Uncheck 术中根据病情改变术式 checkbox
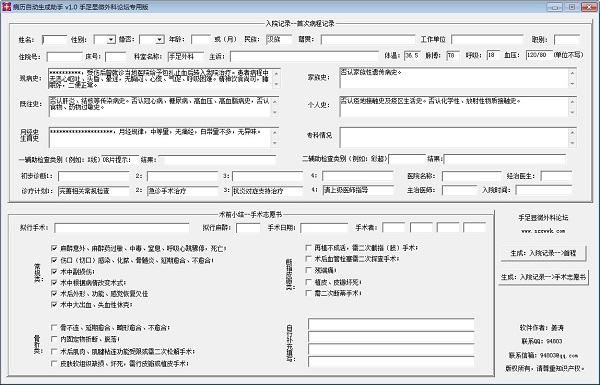 [54, 282]
